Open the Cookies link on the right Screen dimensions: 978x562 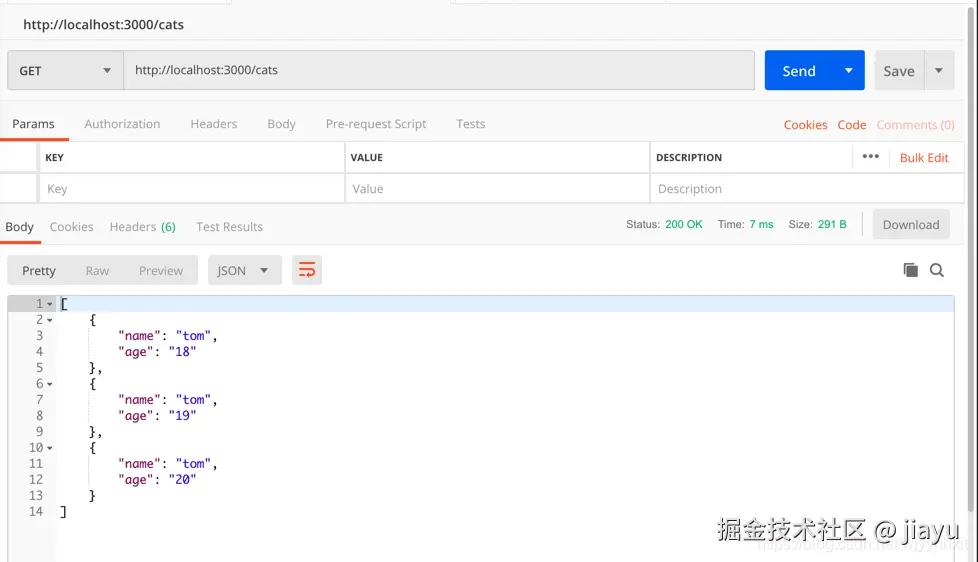pos(805,125)
